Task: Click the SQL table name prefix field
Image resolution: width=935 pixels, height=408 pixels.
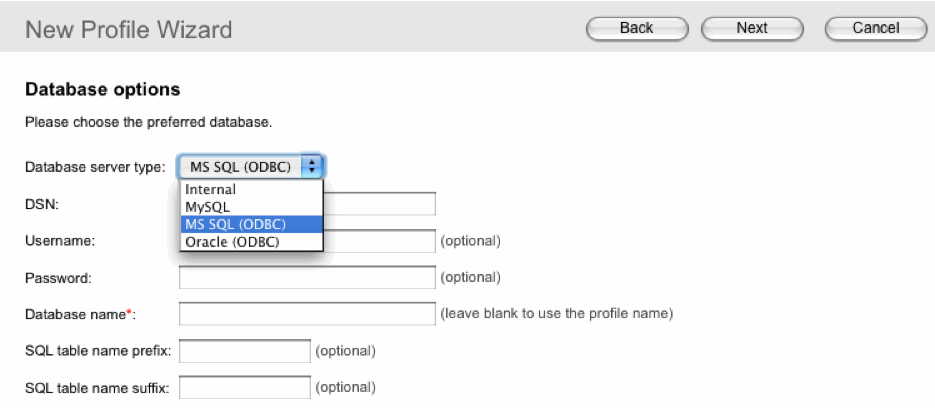Action: point(244,351)
